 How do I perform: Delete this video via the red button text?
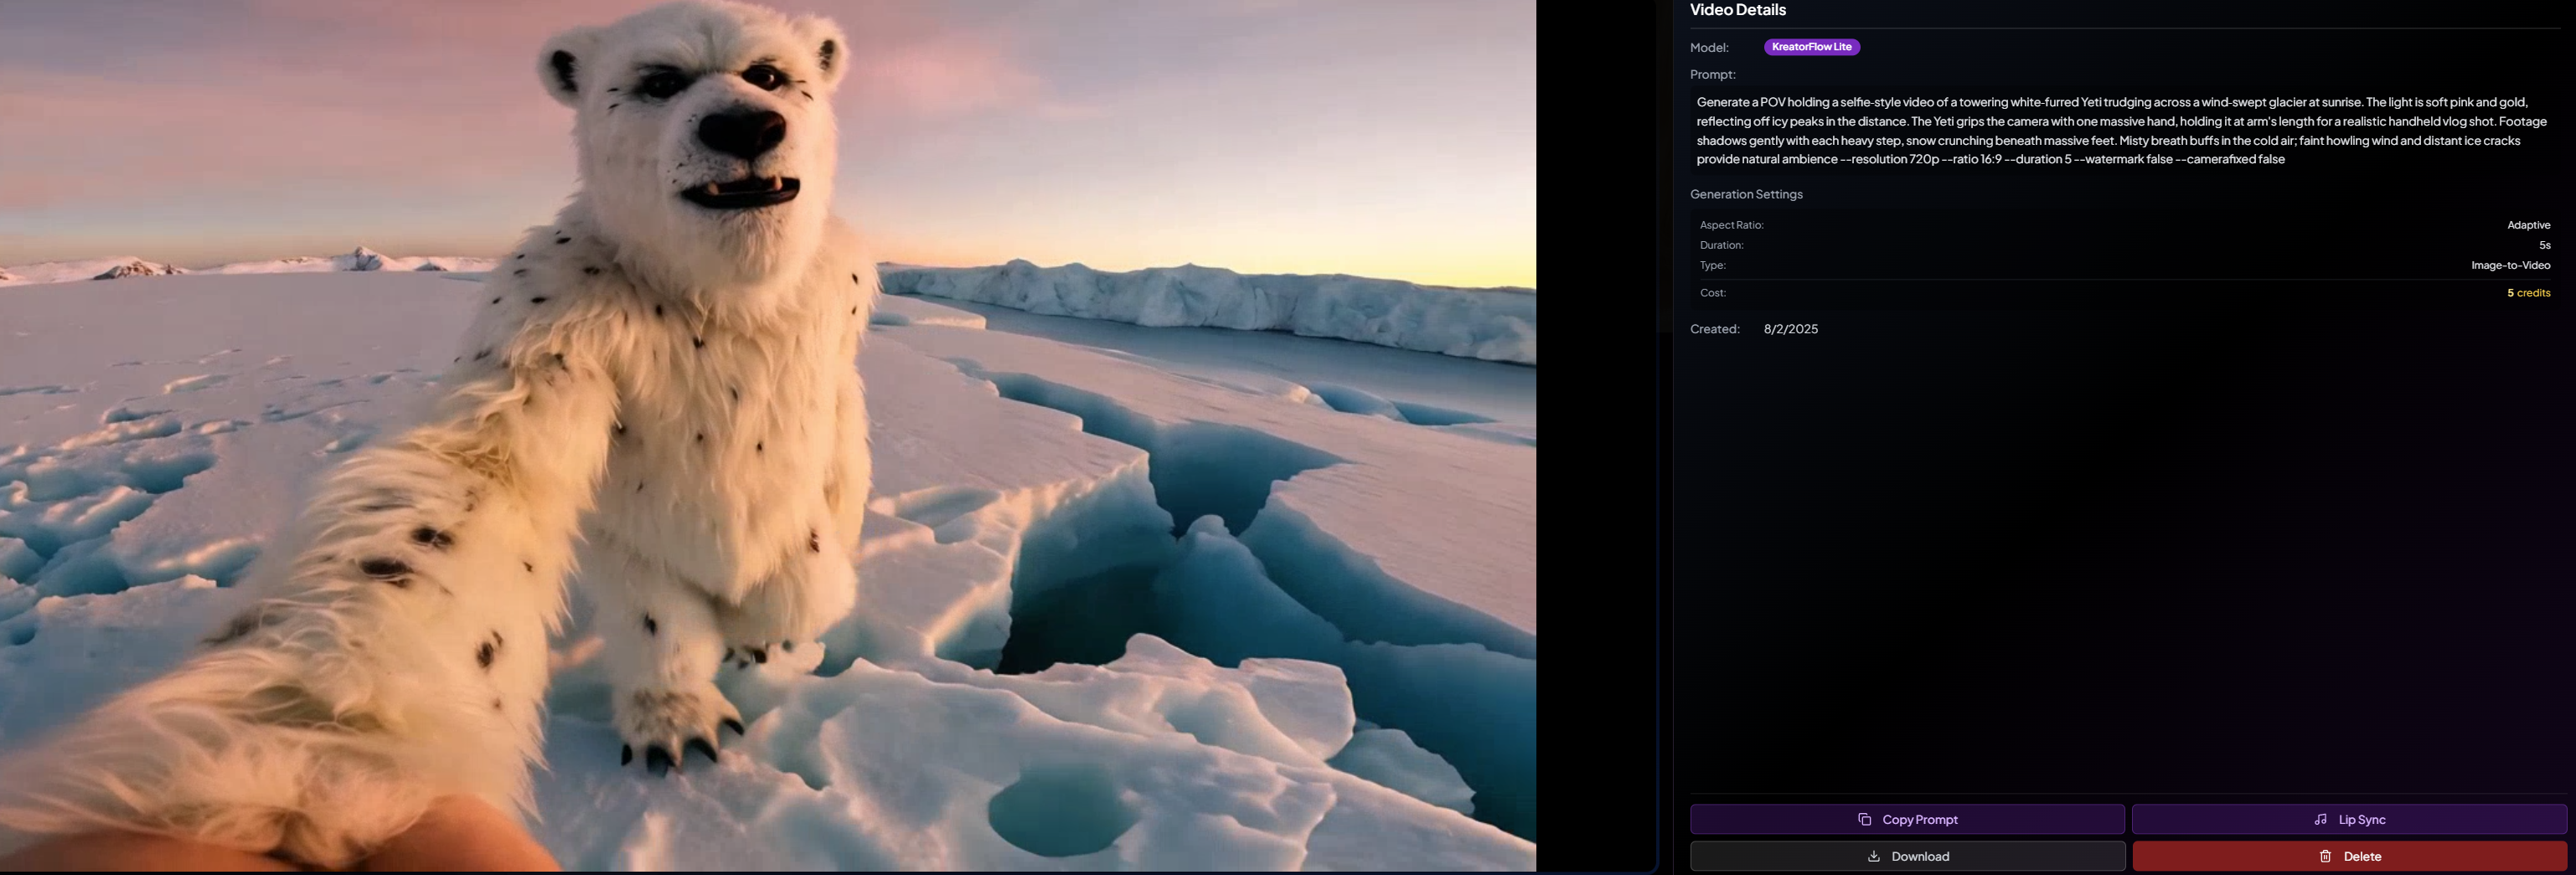[2362, 856]
